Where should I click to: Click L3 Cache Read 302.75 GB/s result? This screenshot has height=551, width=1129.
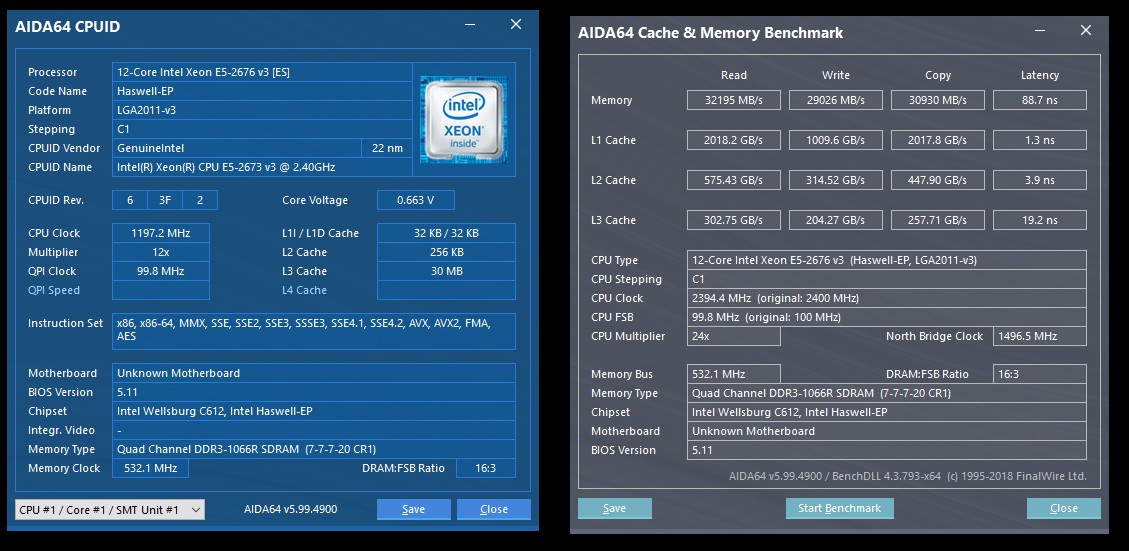[x=734, y=220]
